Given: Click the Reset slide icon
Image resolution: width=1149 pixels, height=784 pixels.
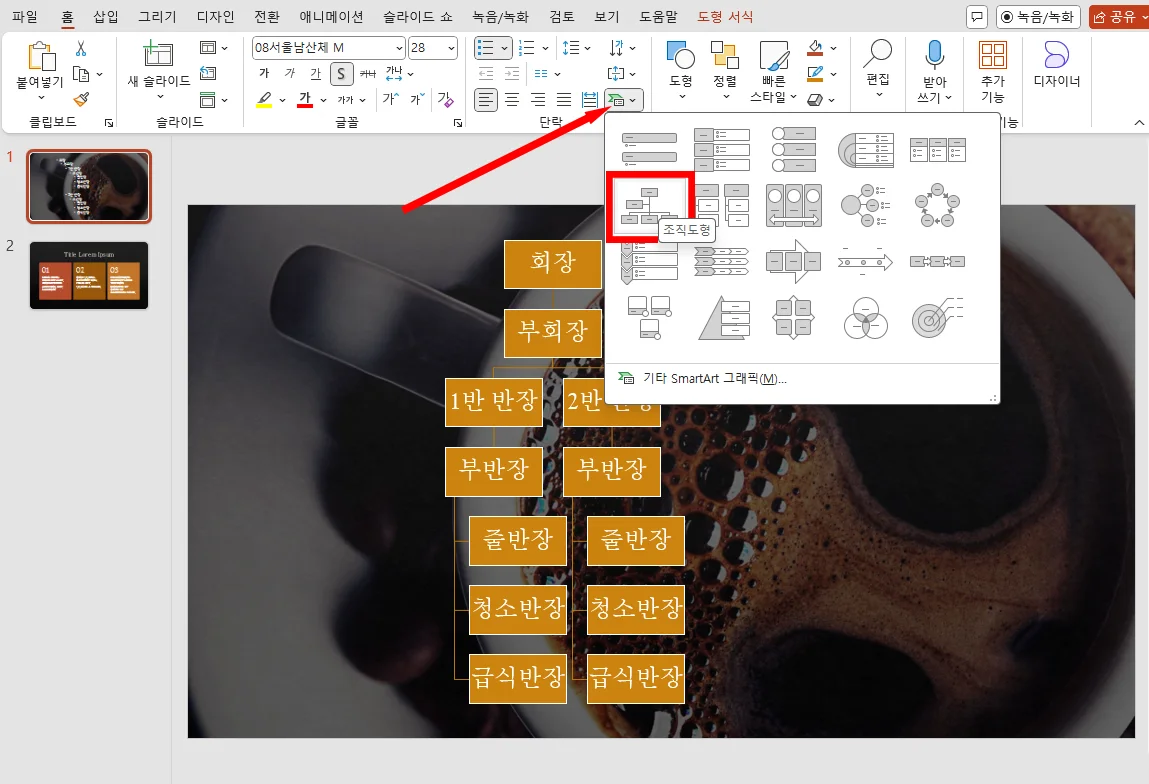Looking at the screenshot, I should (208, 73).
